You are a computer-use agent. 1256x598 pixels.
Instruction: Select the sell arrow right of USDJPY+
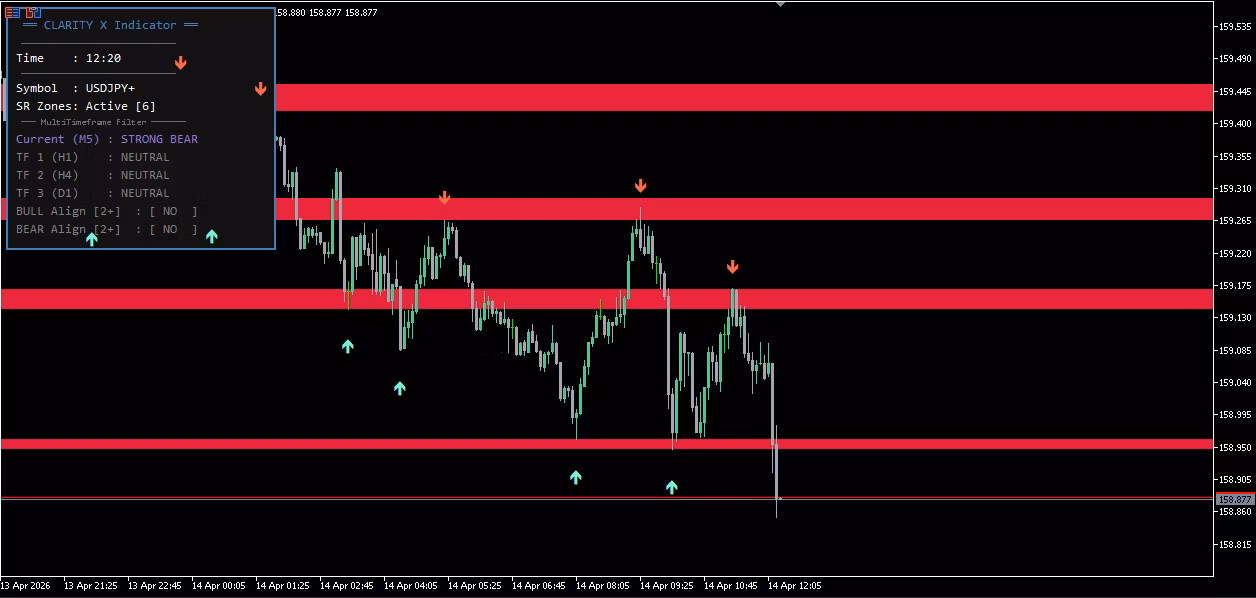(260, 89)
